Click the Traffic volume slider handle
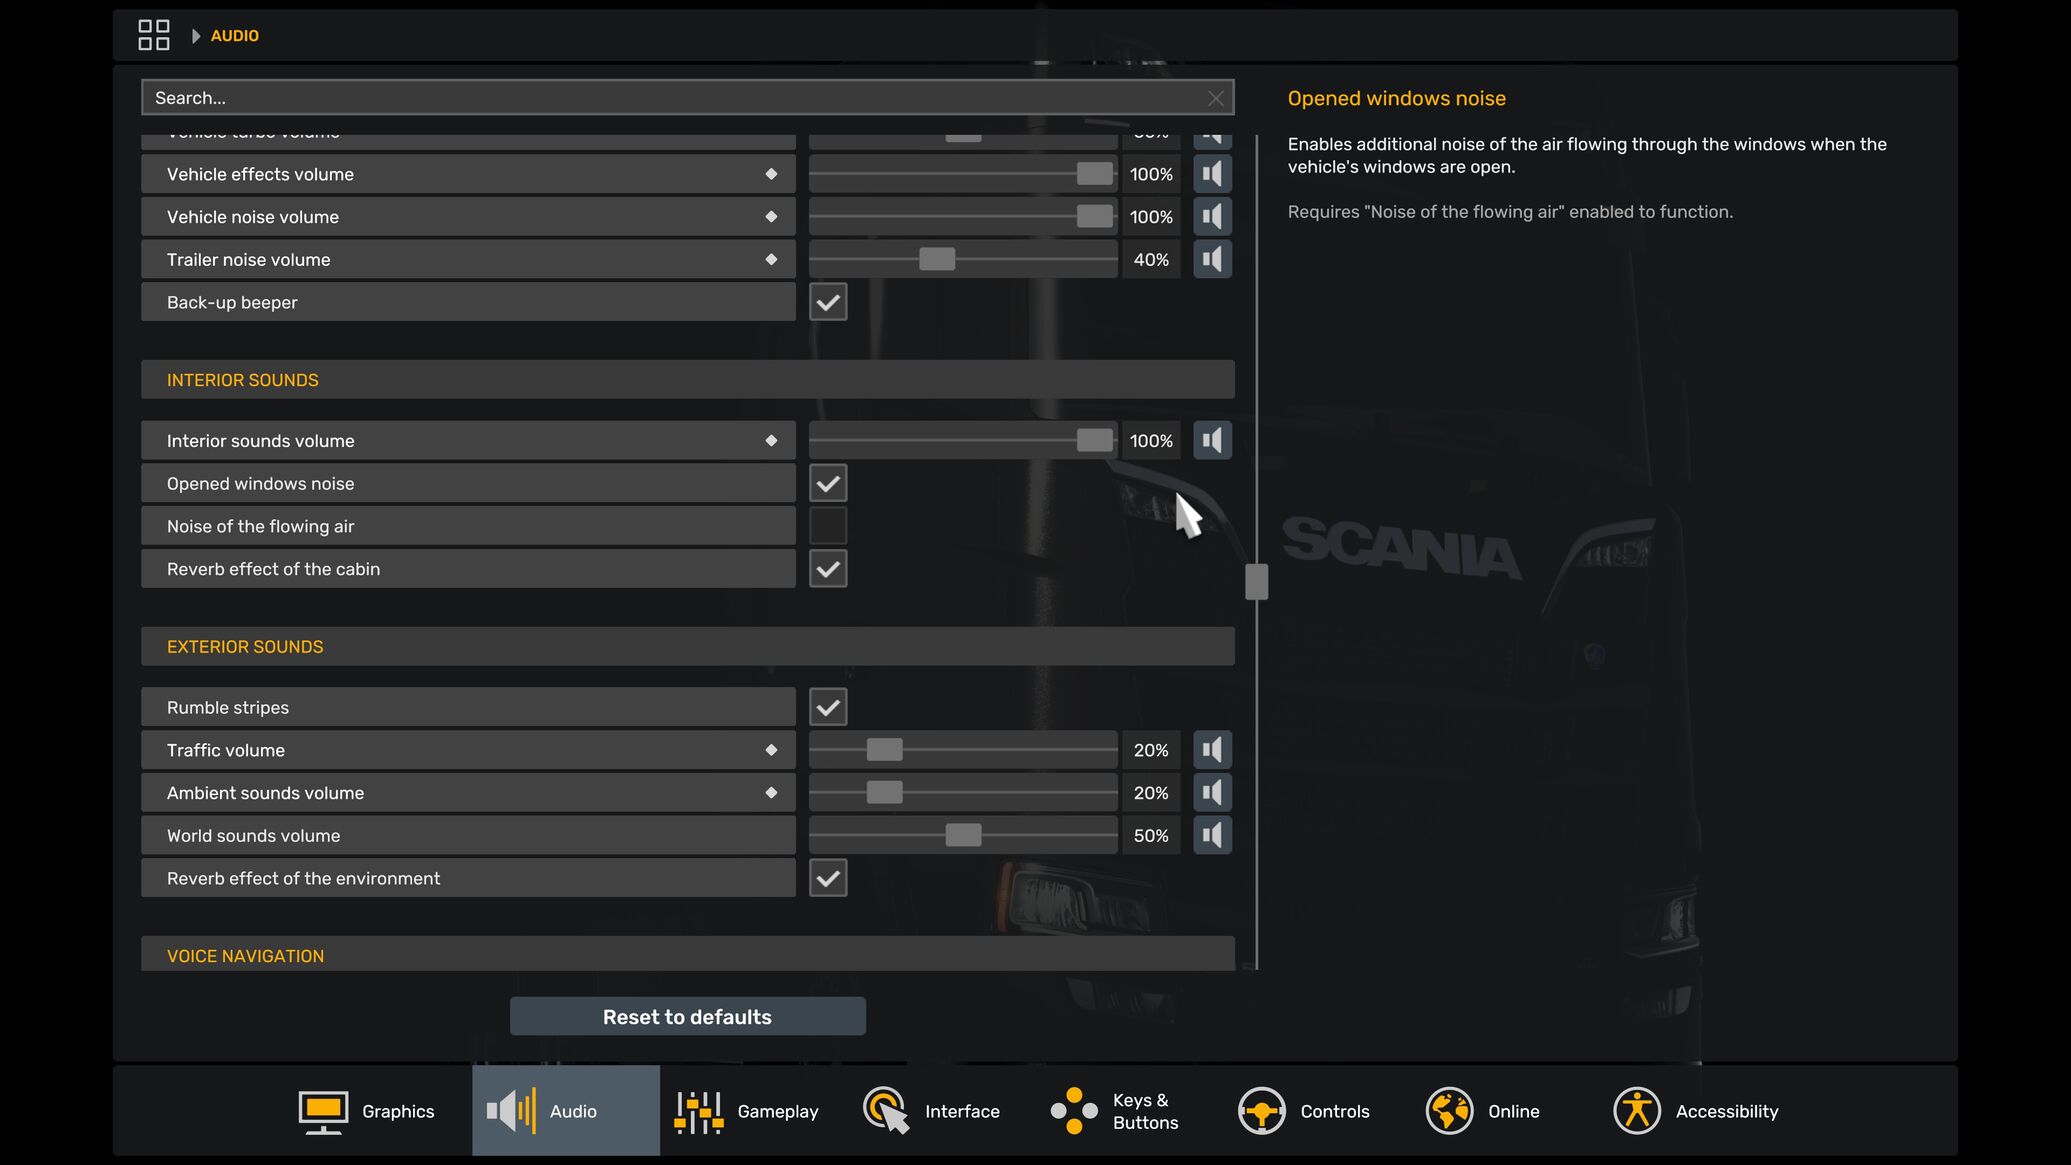The height and width of the screenshot is (1165, 2071). pyautogui.click(x=884, y=750)
